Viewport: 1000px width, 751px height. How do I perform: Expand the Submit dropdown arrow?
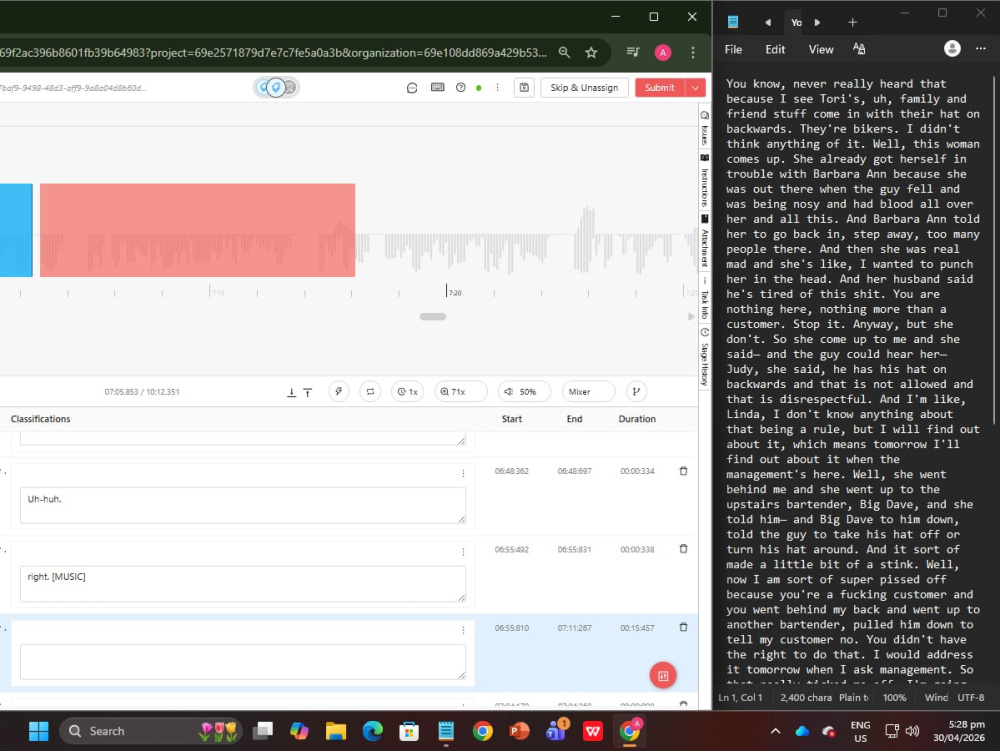695,87
